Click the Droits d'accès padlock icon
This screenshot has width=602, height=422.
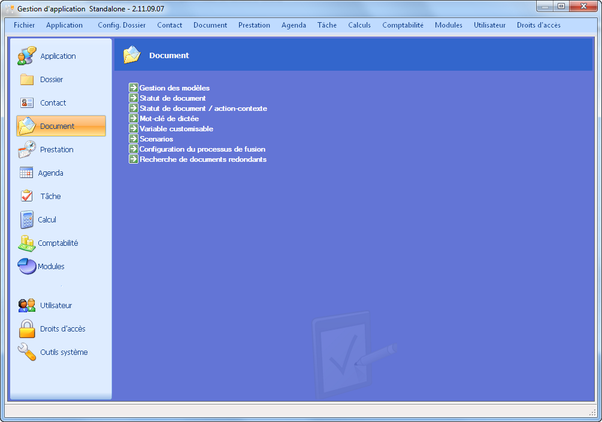coord(27,328)
